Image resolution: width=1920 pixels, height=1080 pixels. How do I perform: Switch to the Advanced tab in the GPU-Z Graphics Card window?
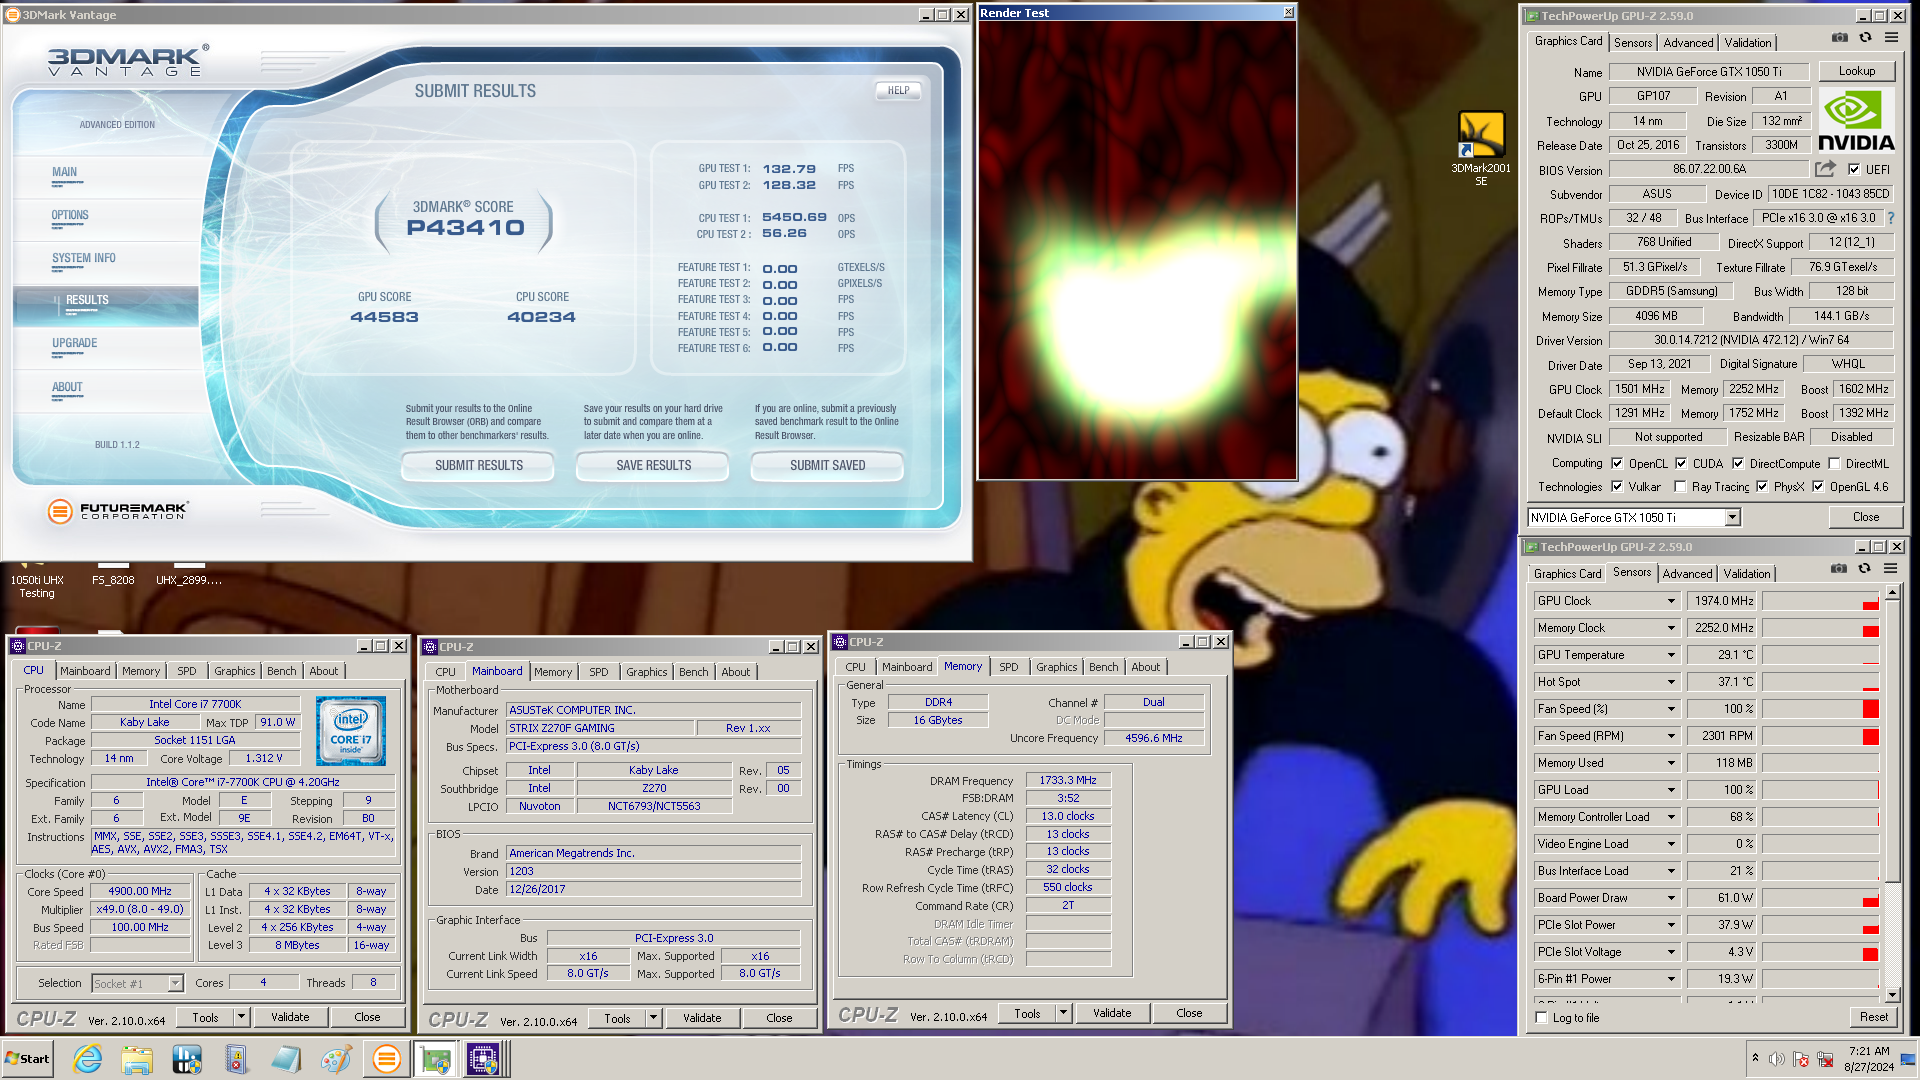point(1688,43)
